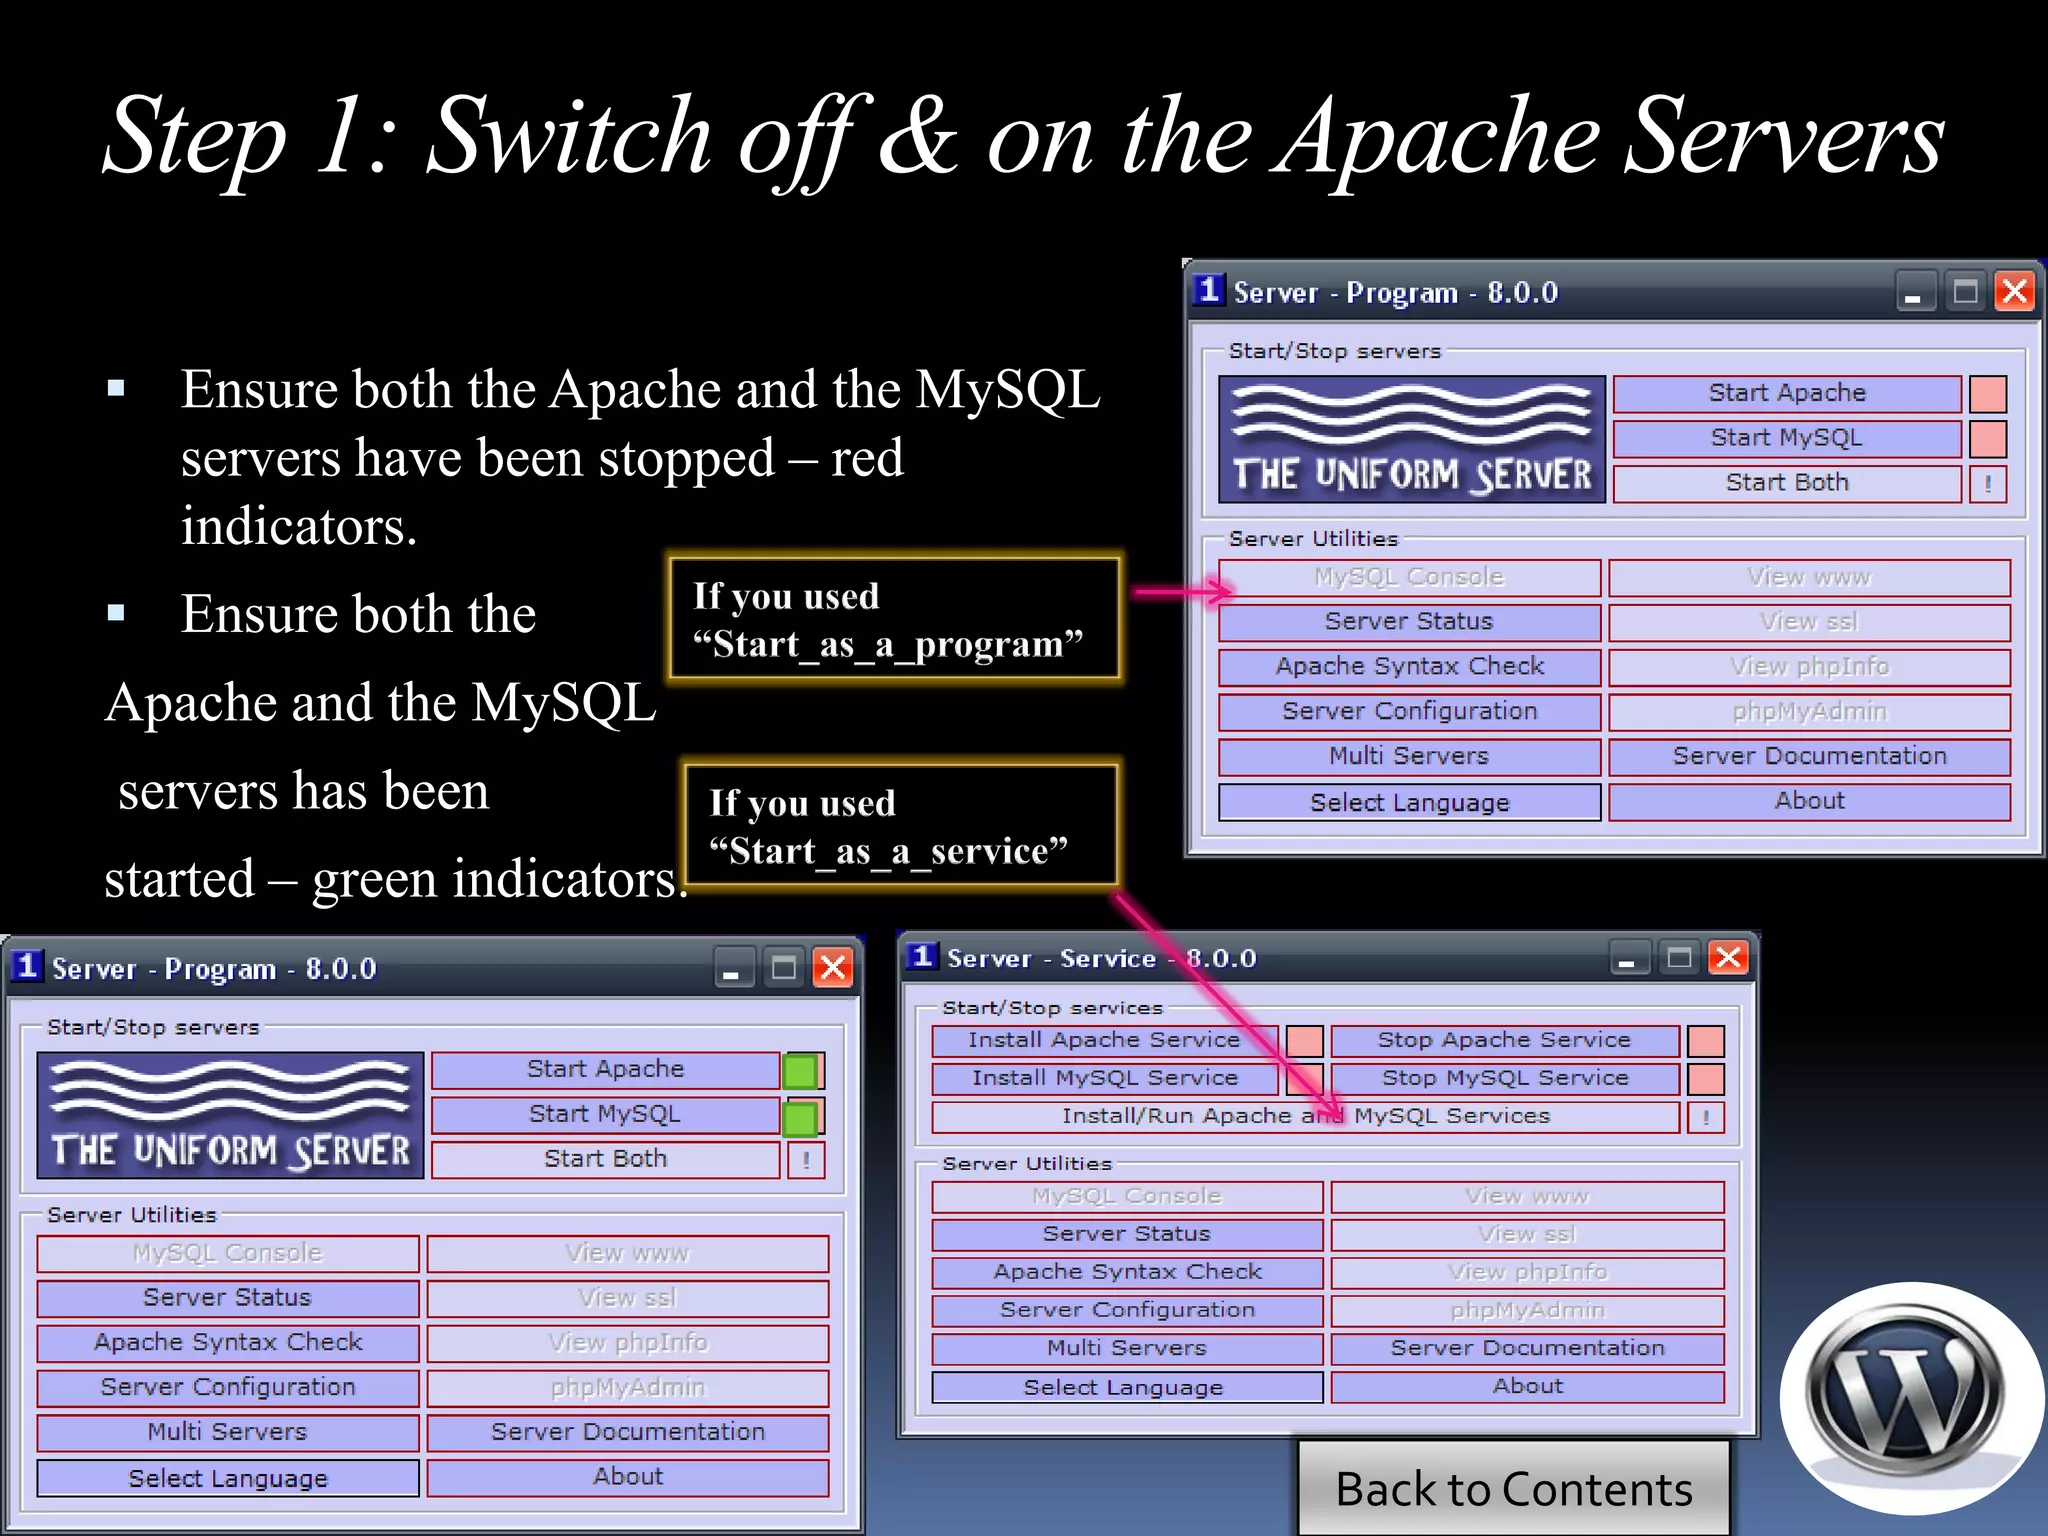Image resolution: width=2048 pixels, height=1536 pixels.
Task: Click Install Apache Service in Service window
Action: [1104, 1041]
